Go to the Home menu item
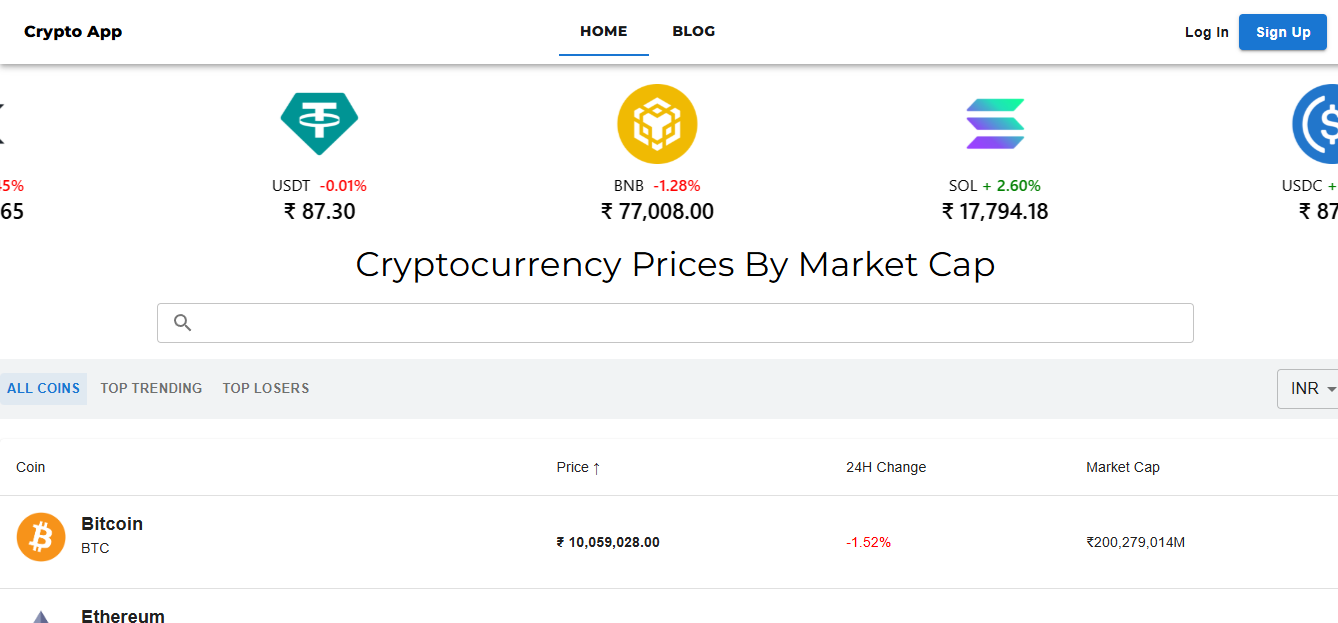Screen dimensions: 1338x623 point(604,32)
